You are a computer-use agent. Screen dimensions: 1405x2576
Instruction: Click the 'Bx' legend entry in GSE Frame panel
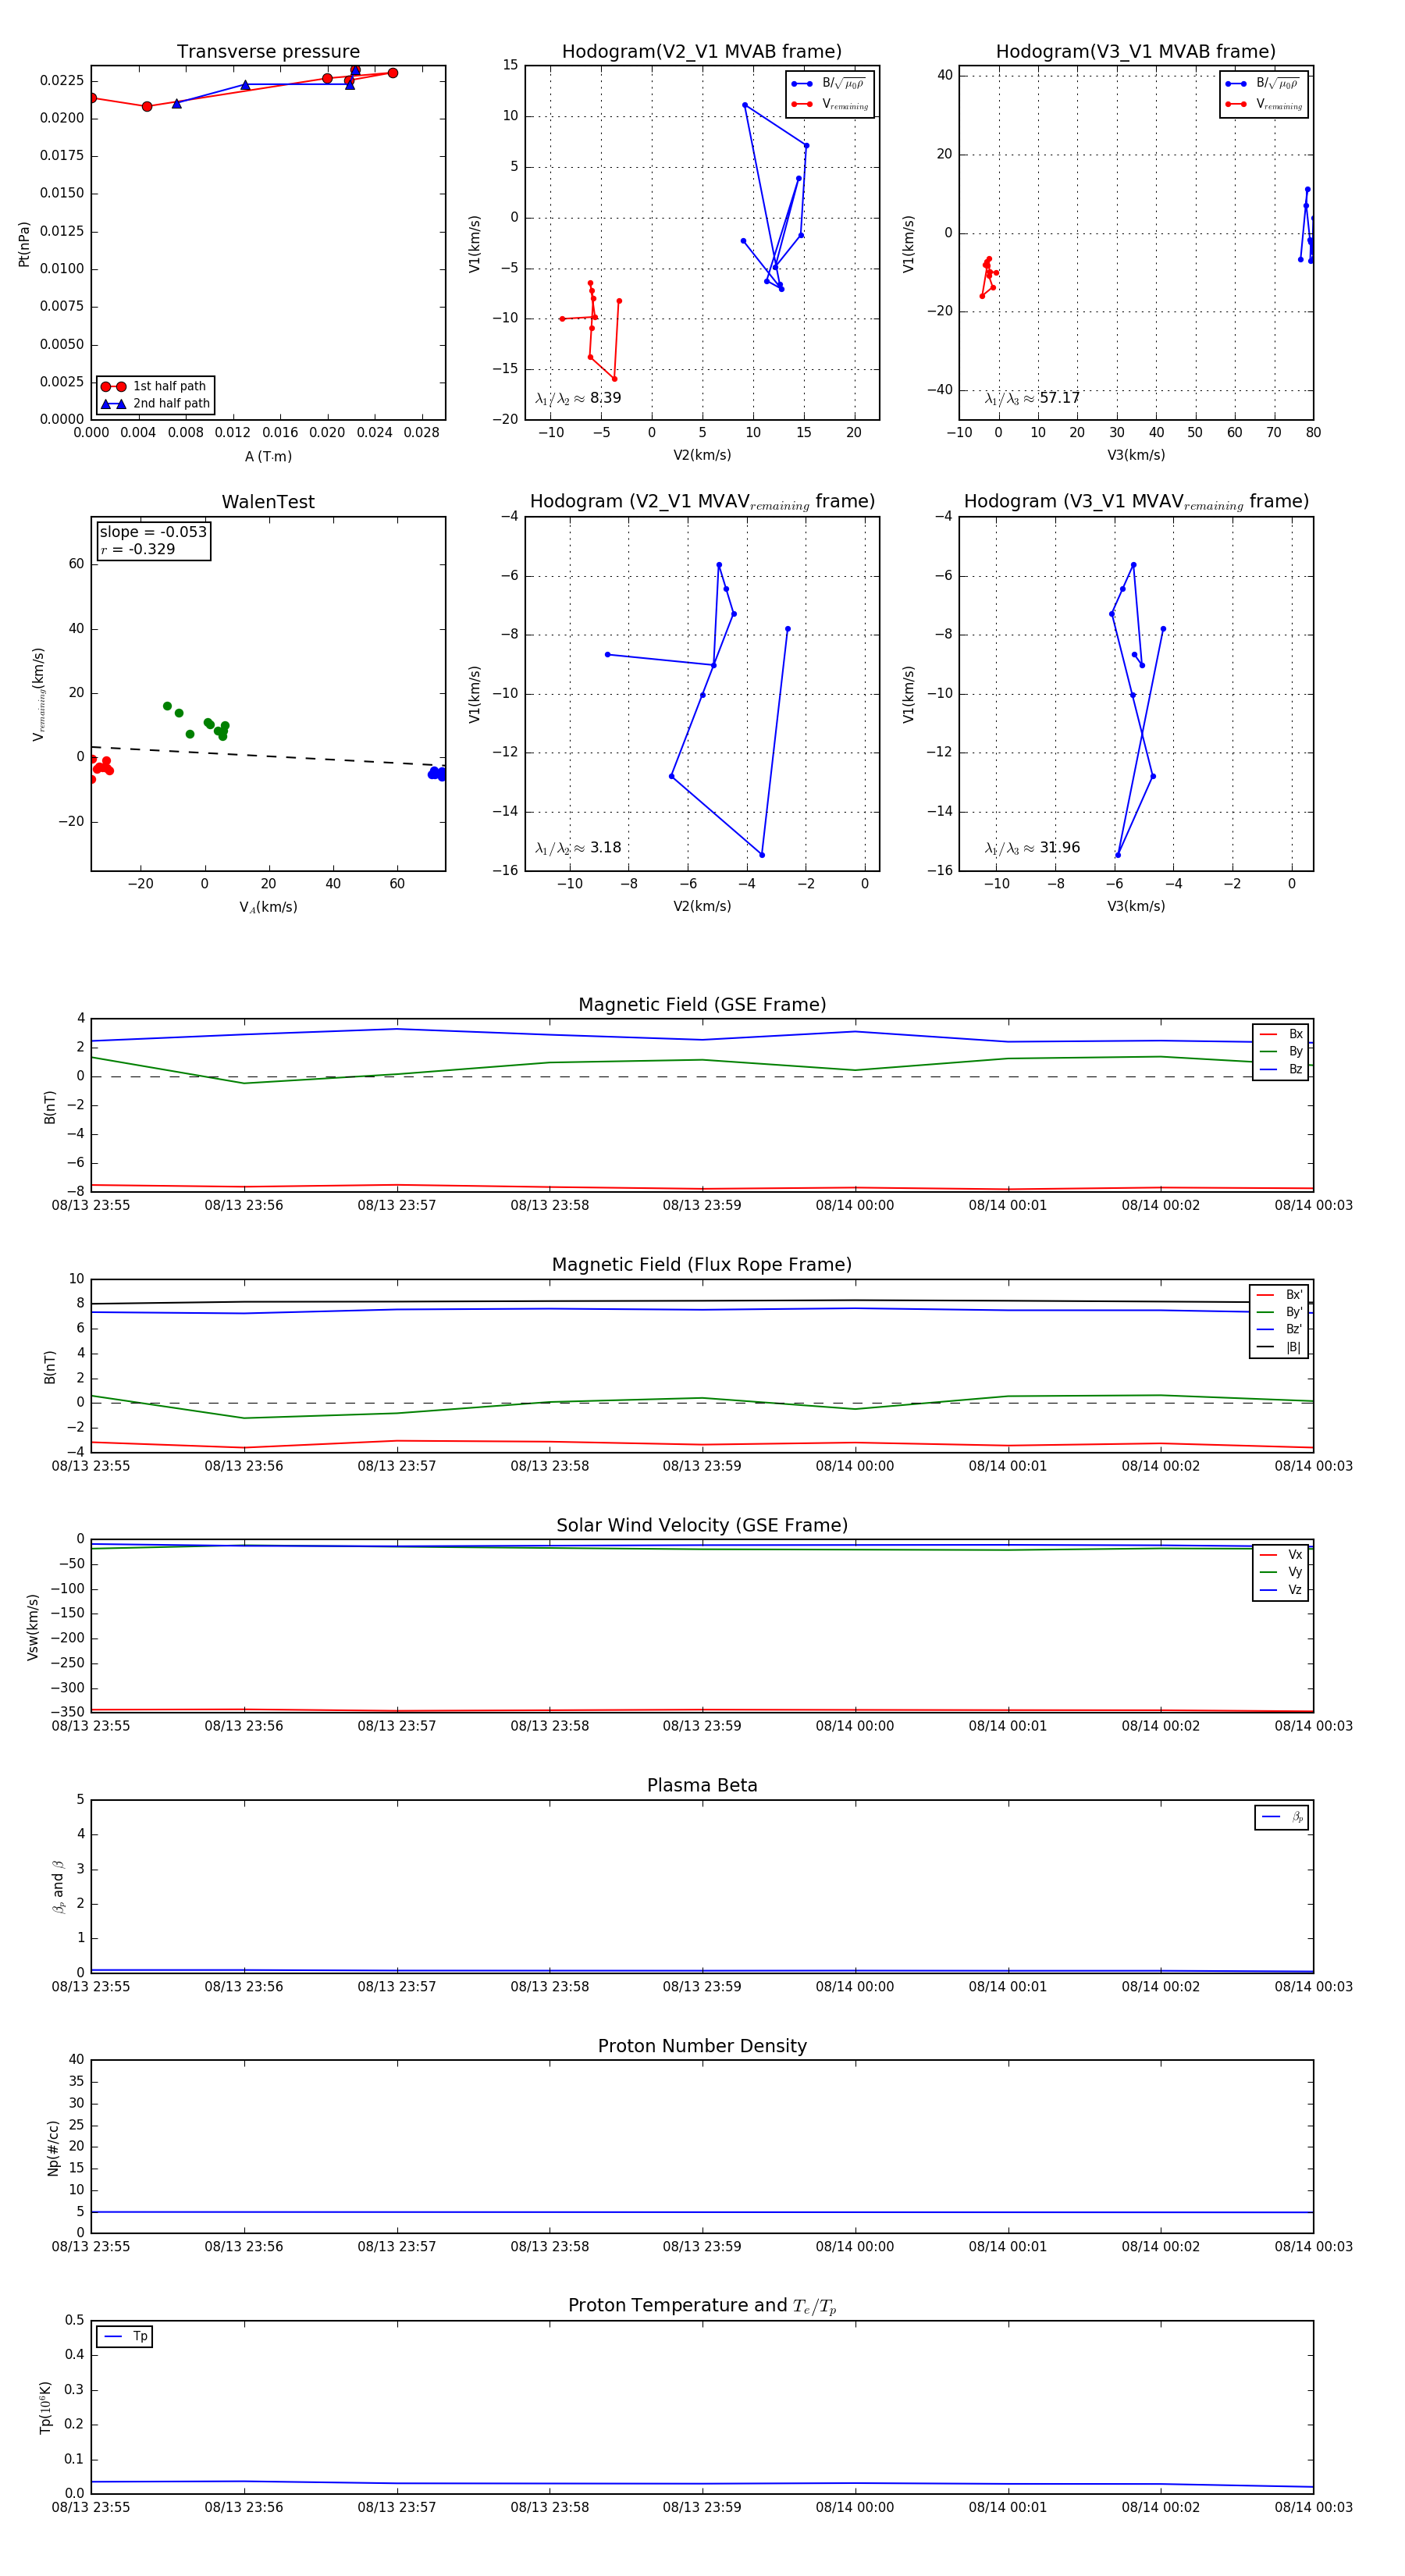tap(1281, 1034)
